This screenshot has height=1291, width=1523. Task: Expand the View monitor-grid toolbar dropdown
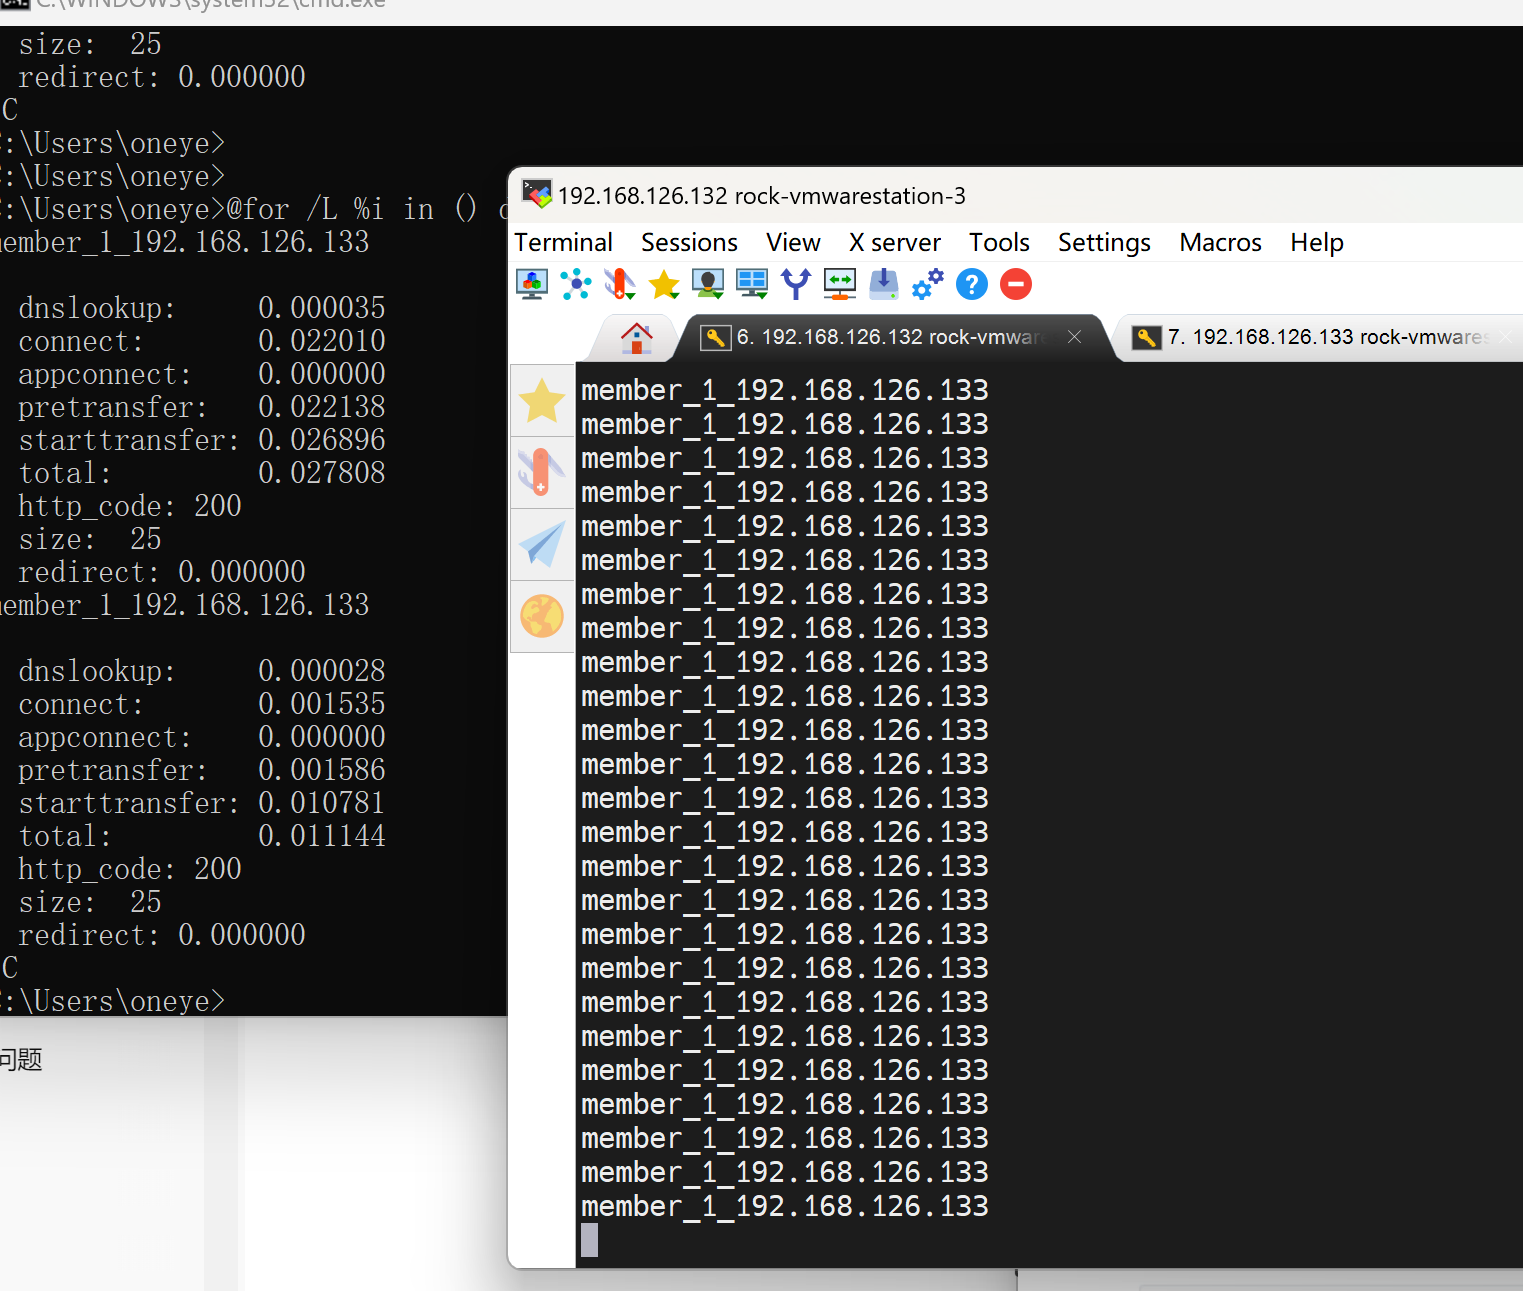(x=752, y=285)
